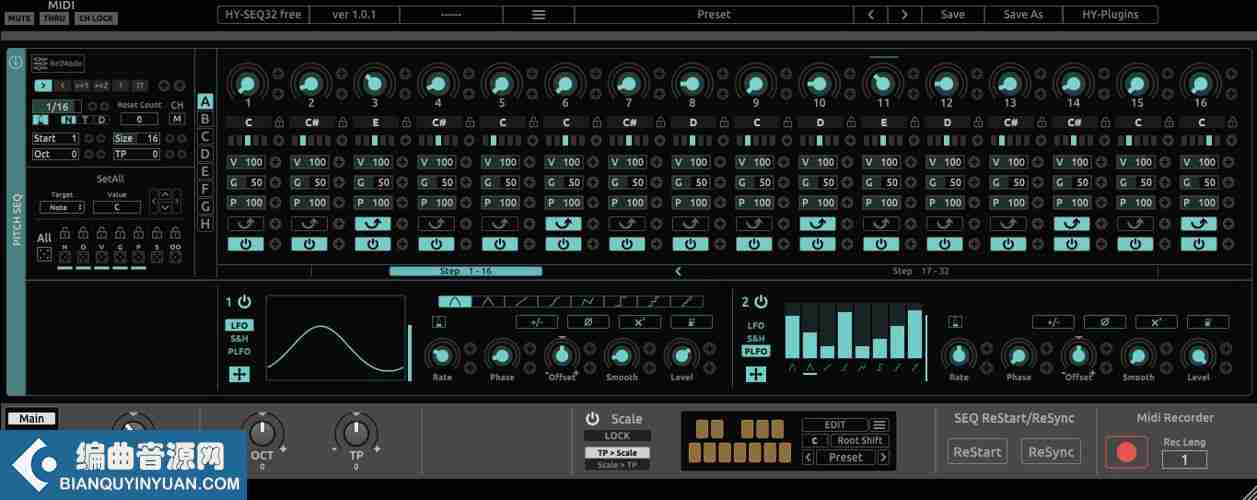Screen dimensions: 1257x500
Task: Click the randomize All dice icon
Action: point(45,256)
